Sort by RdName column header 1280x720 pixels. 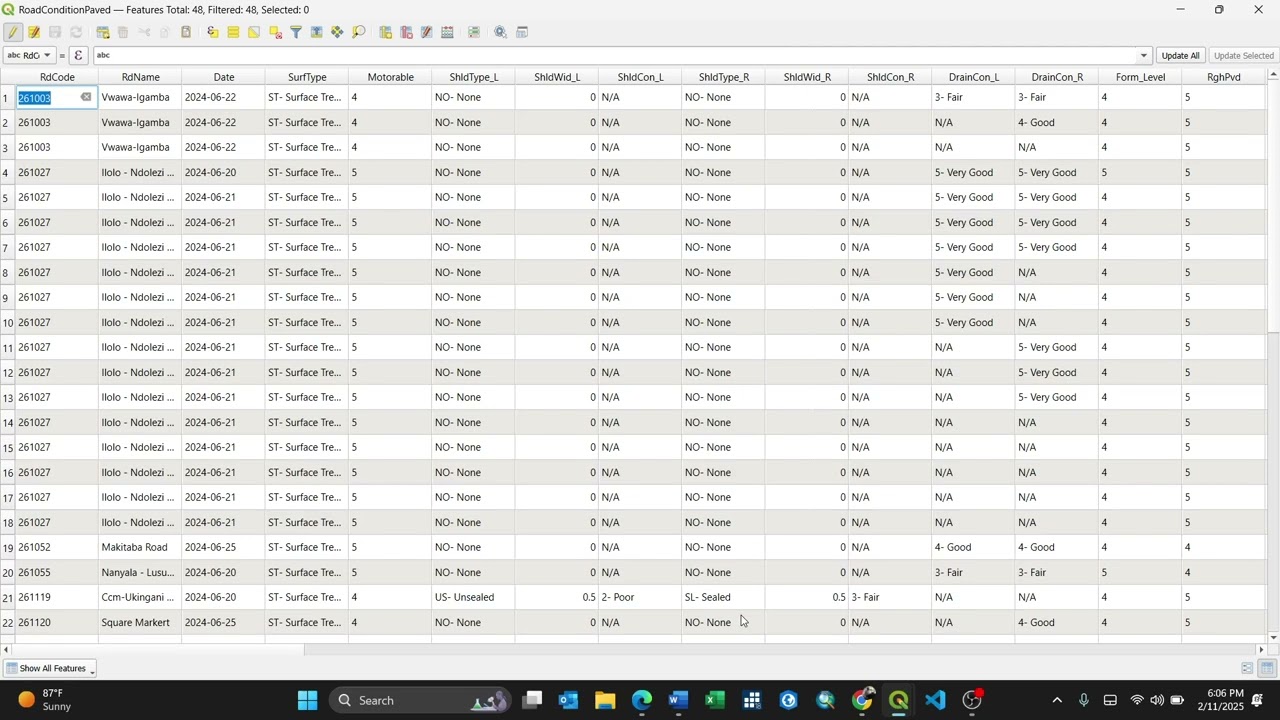click(140, 77)
